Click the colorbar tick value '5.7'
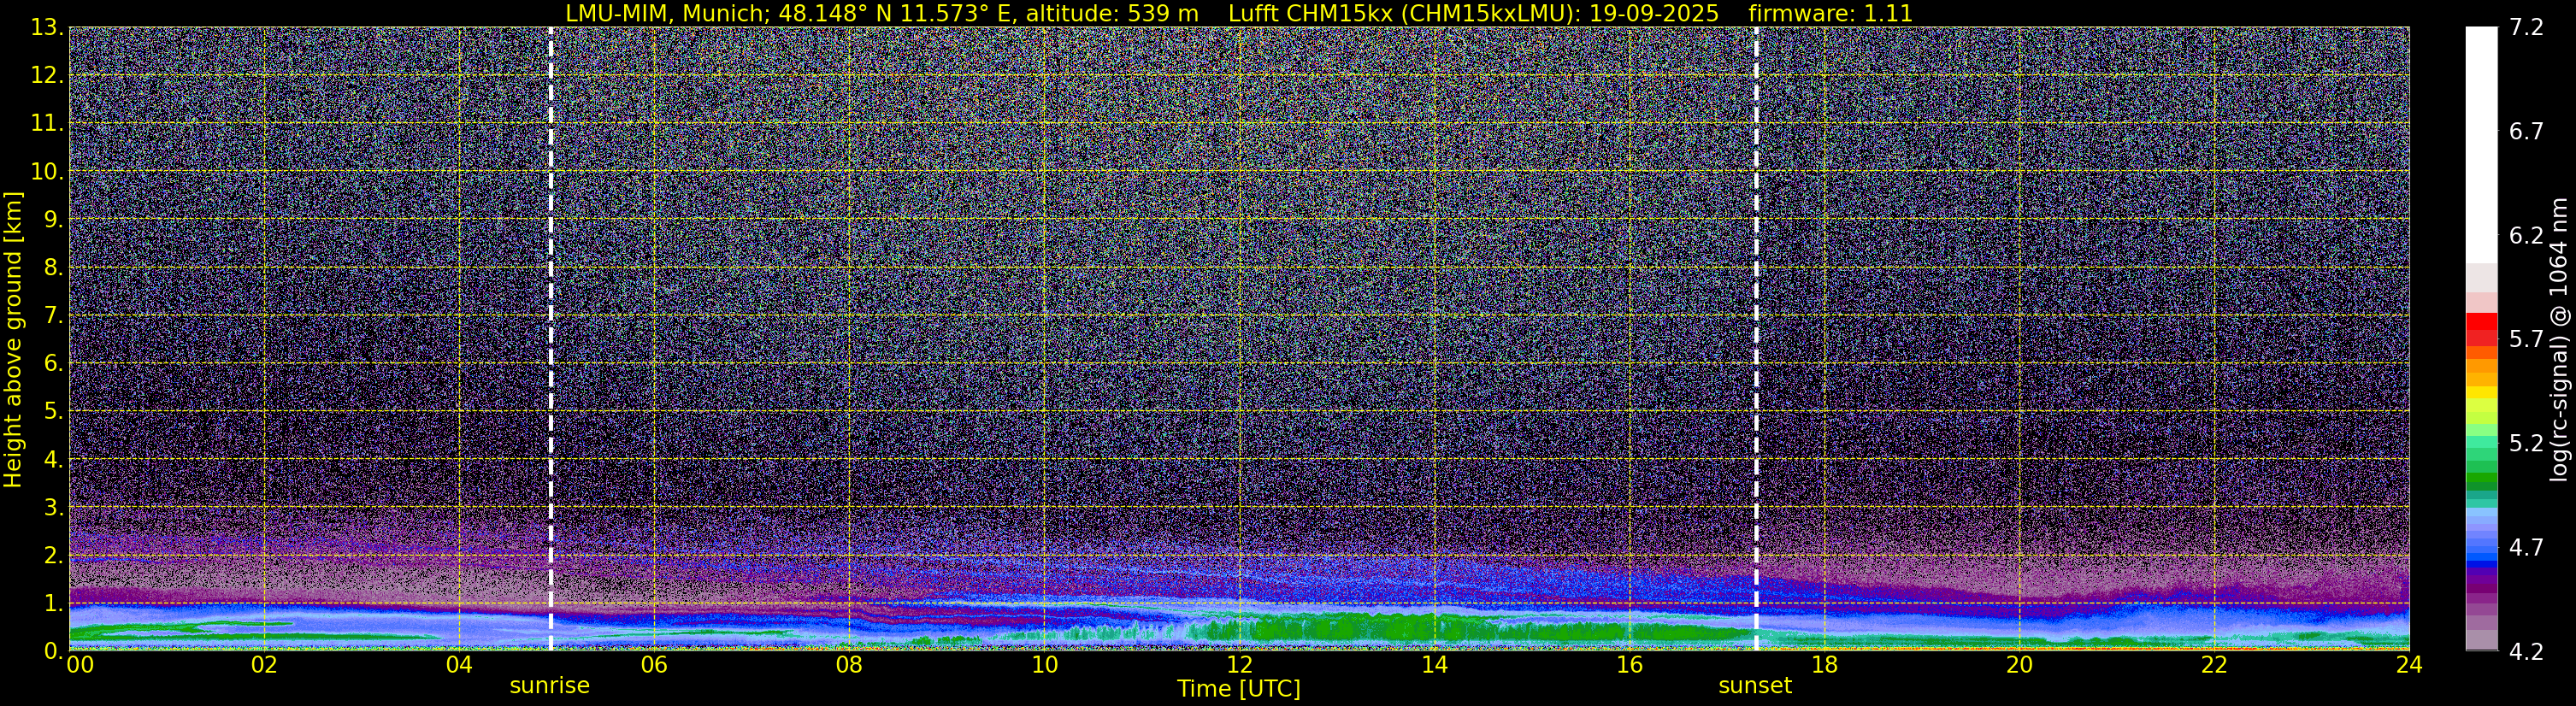 coord(2526,339)
